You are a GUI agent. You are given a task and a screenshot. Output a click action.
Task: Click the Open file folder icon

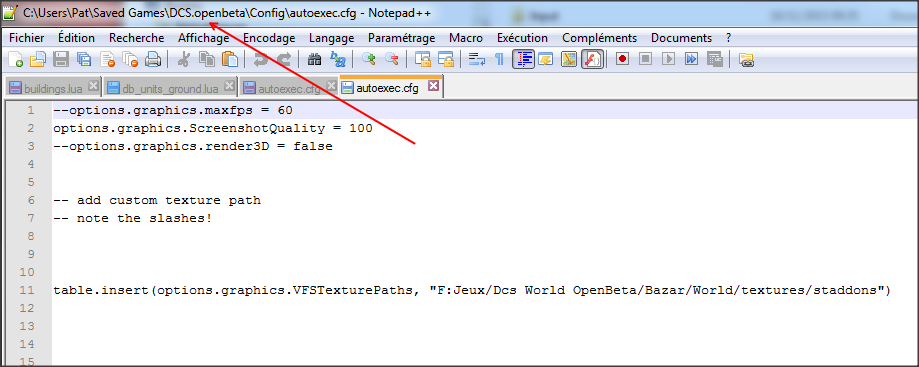(x=38, y=59)
